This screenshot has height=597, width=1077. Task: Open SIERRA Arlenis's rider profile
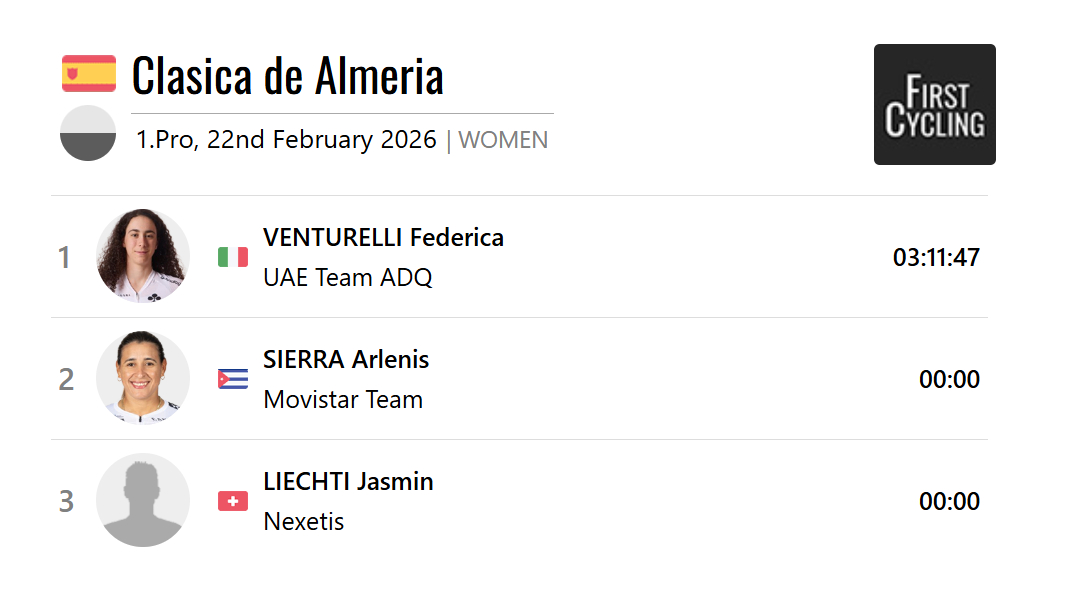click(x=346, y=359)
